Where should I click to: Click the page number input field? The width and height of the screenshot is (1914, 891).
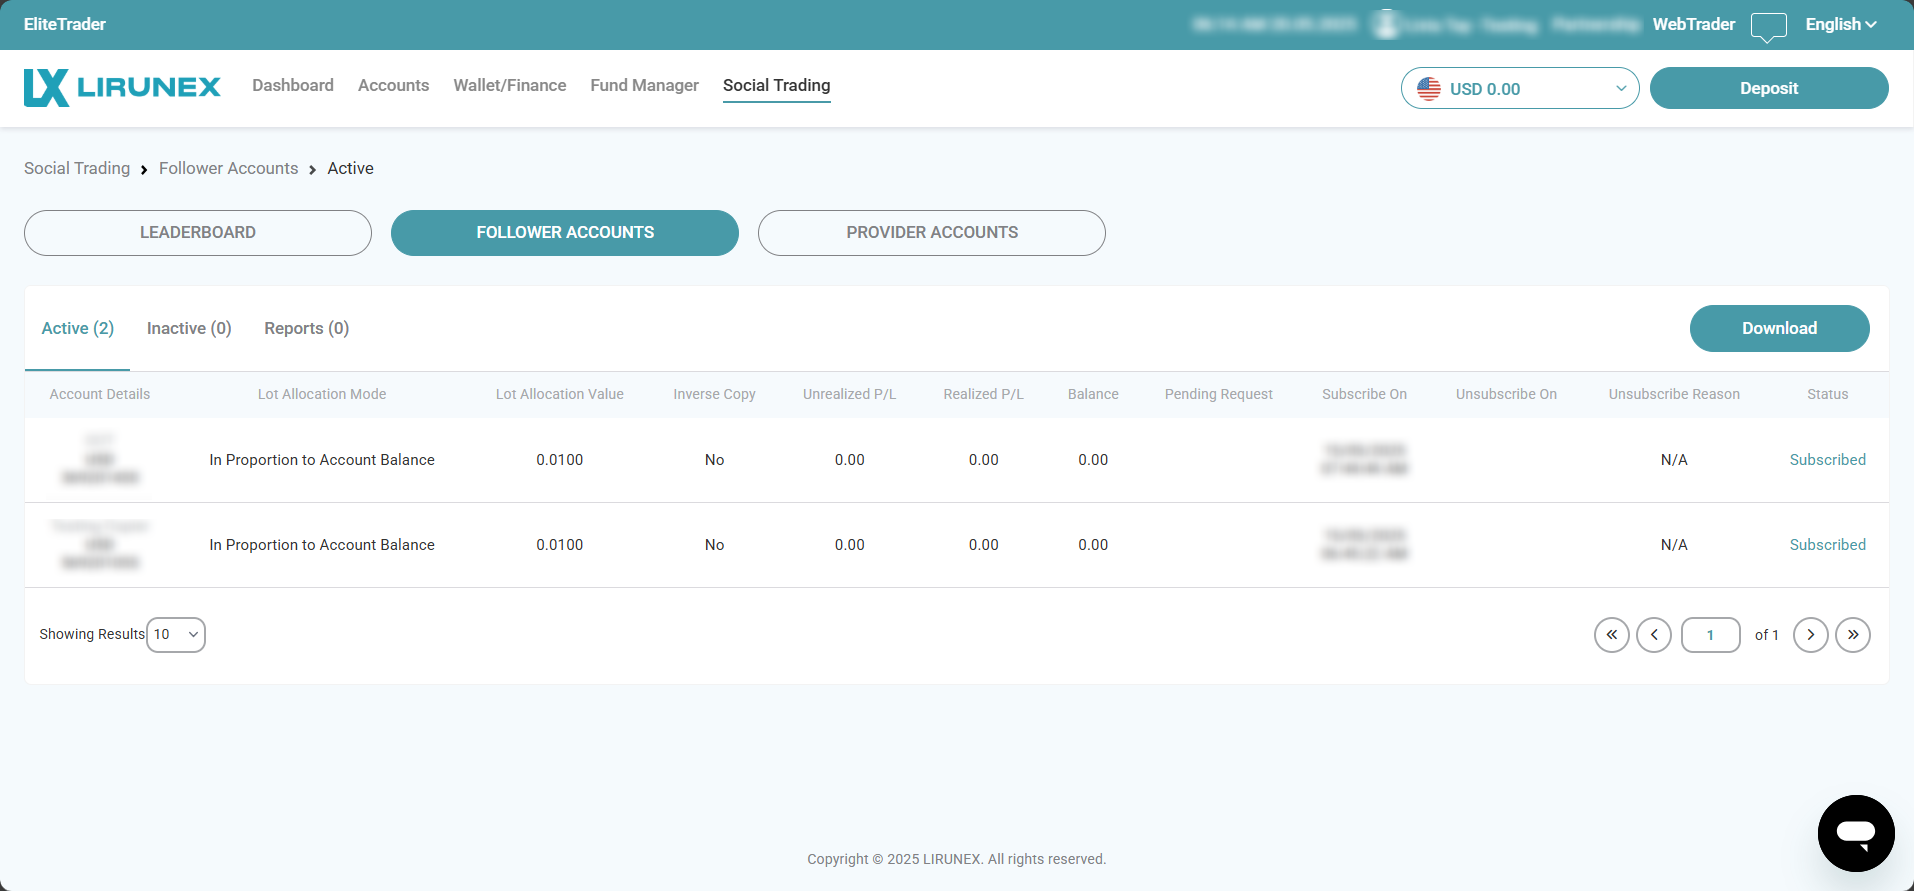point(1710,635)
